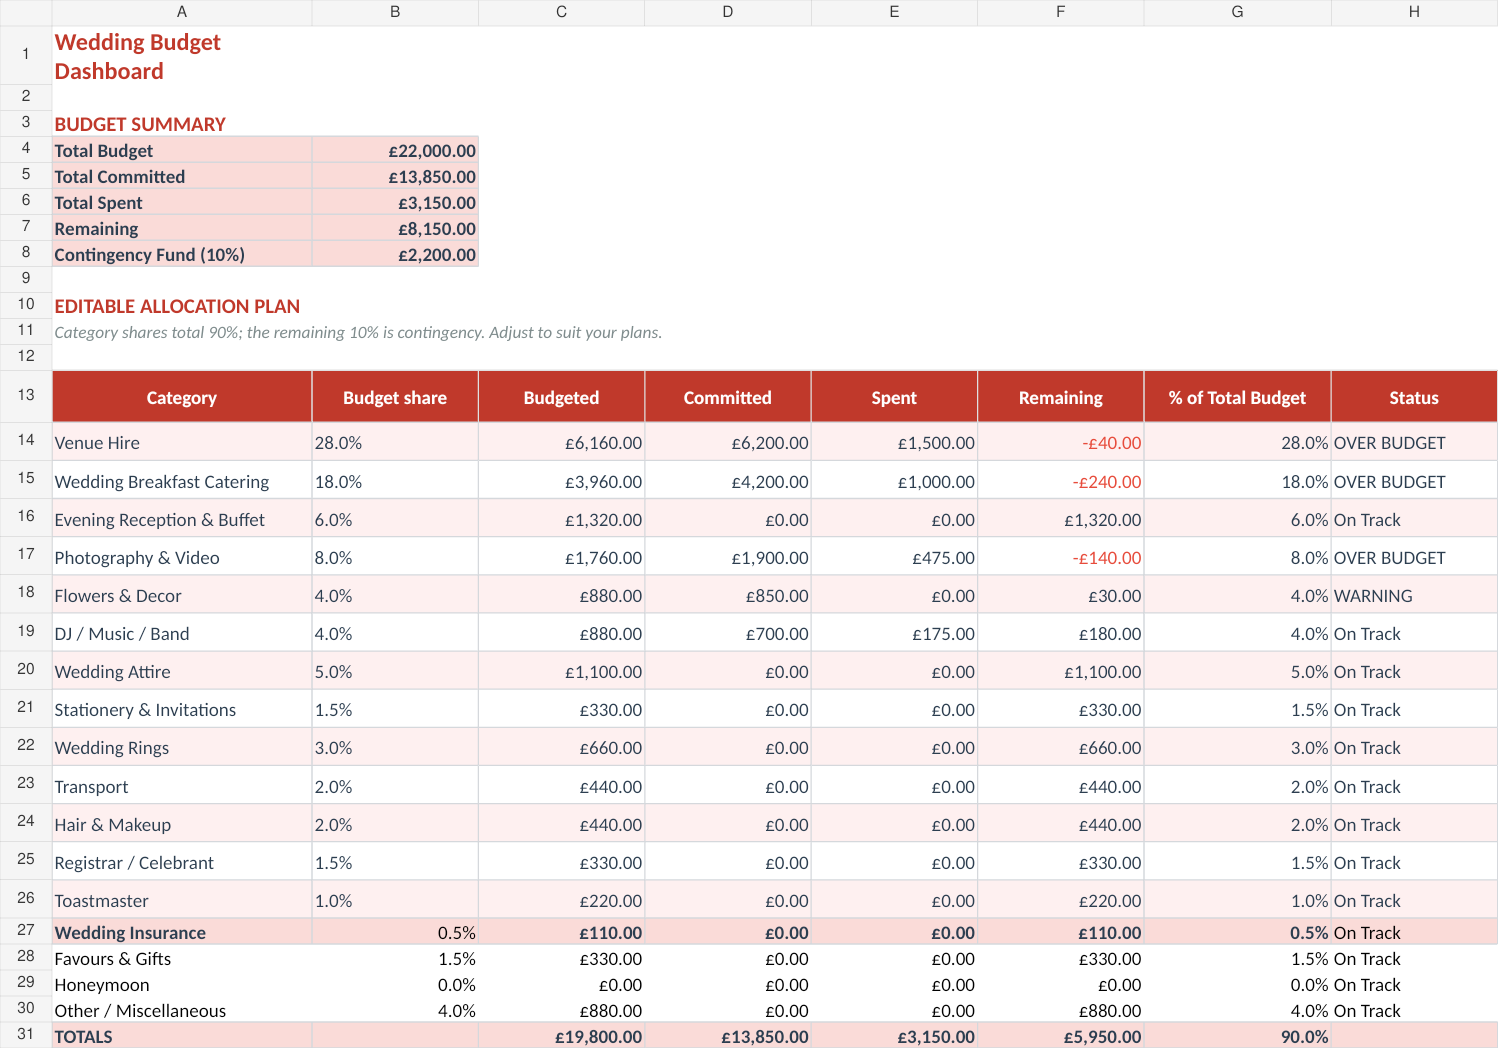Viewport: 1498px width, 1048px height.
Task: Select the Committed header cell
Action: [727, 397]
